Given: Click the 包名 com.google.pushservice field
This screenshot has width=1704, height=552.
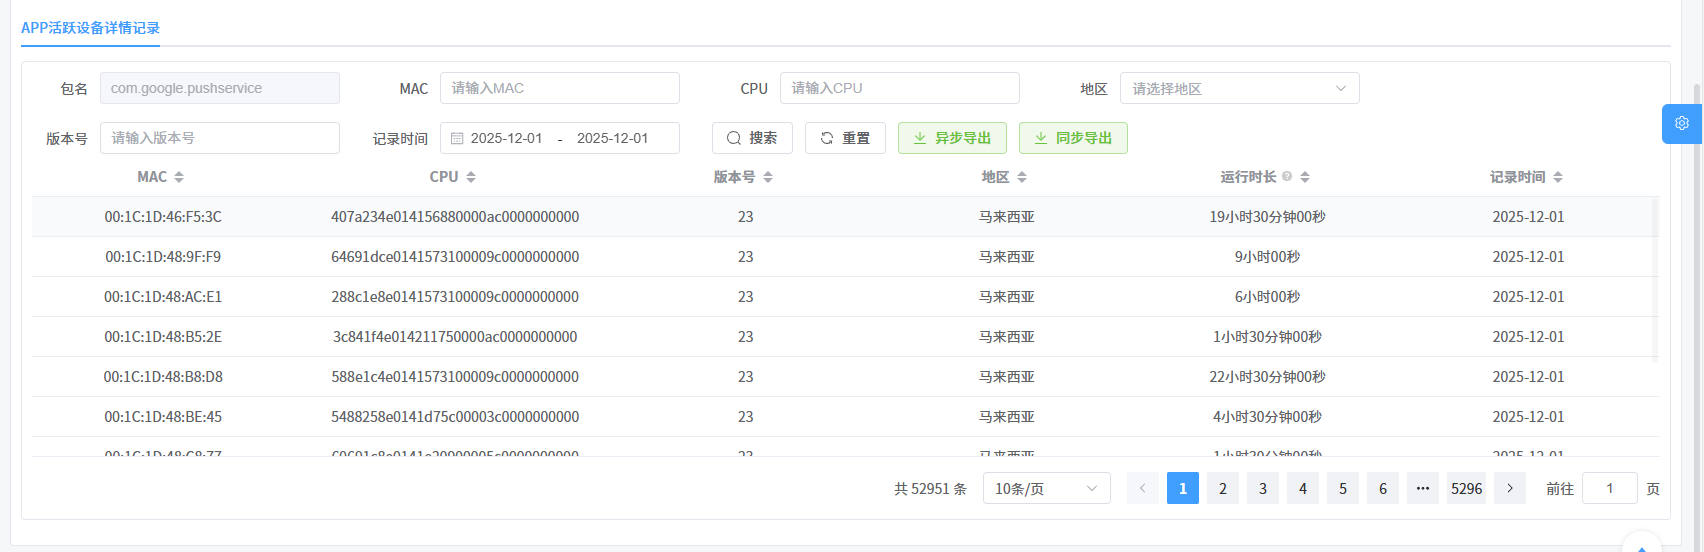Looking at the screenshot, I should click(220, 88).
